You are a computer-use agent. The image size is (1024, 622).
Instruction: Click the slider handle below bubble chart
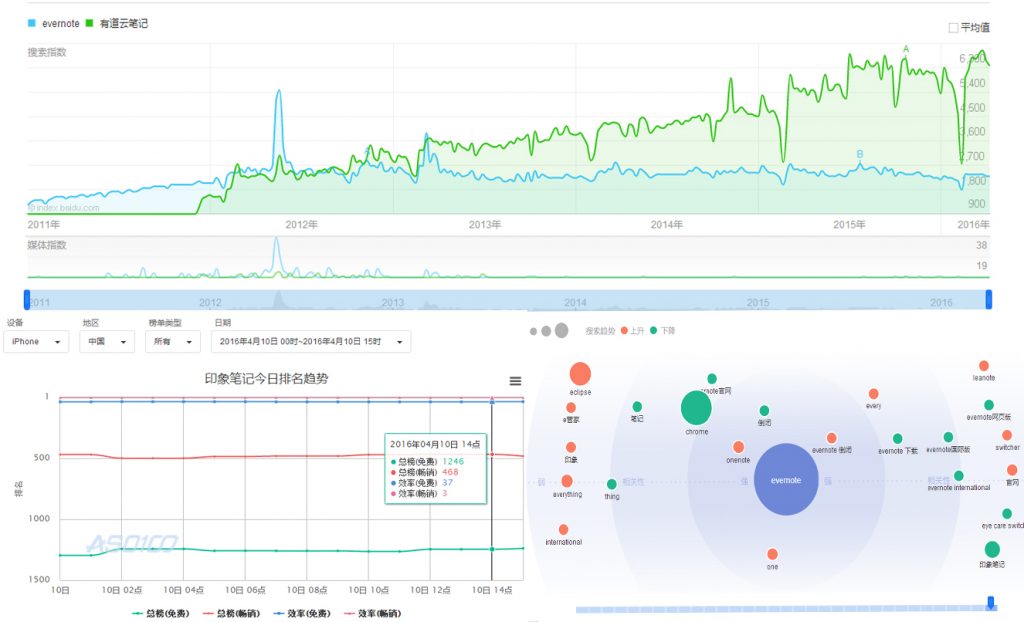tap(991, 603)
